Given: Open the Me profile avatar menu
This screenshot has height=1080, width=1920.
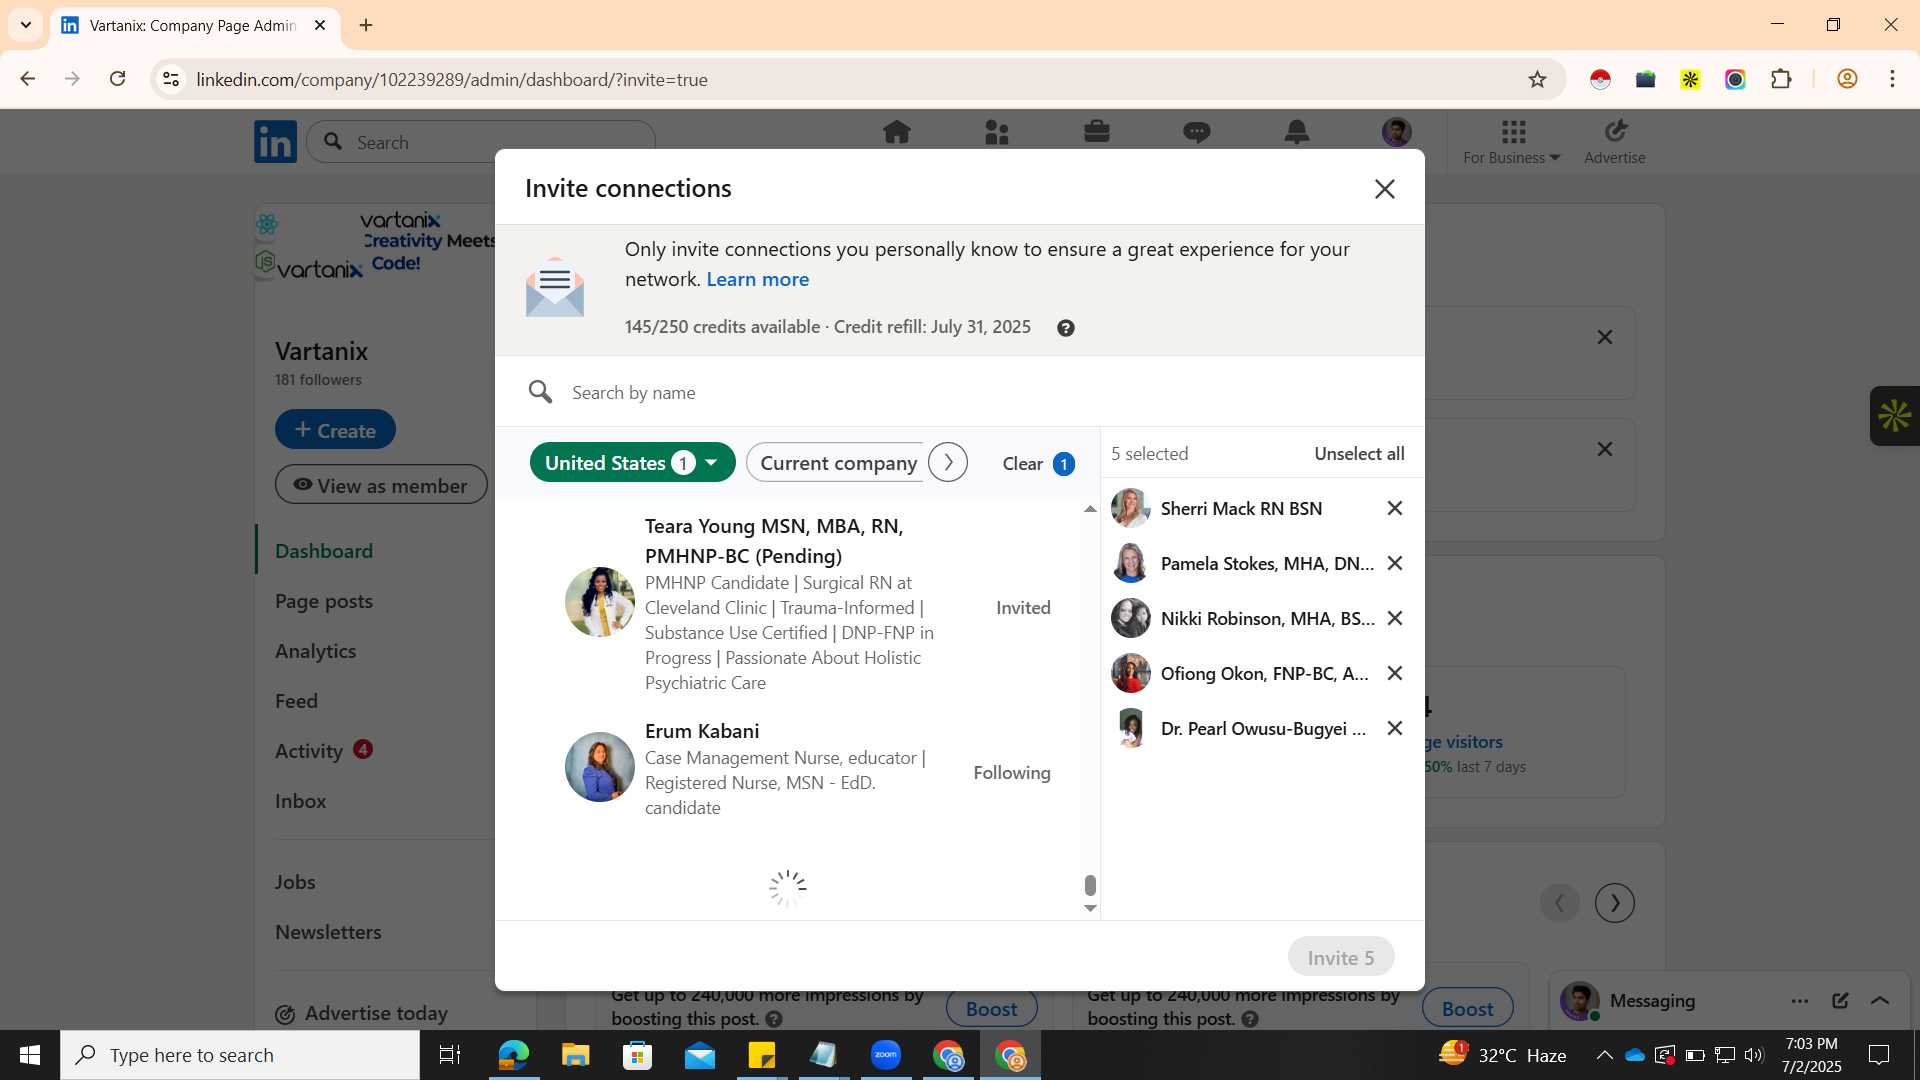Looking at the screenshot, I should 1397,132.
